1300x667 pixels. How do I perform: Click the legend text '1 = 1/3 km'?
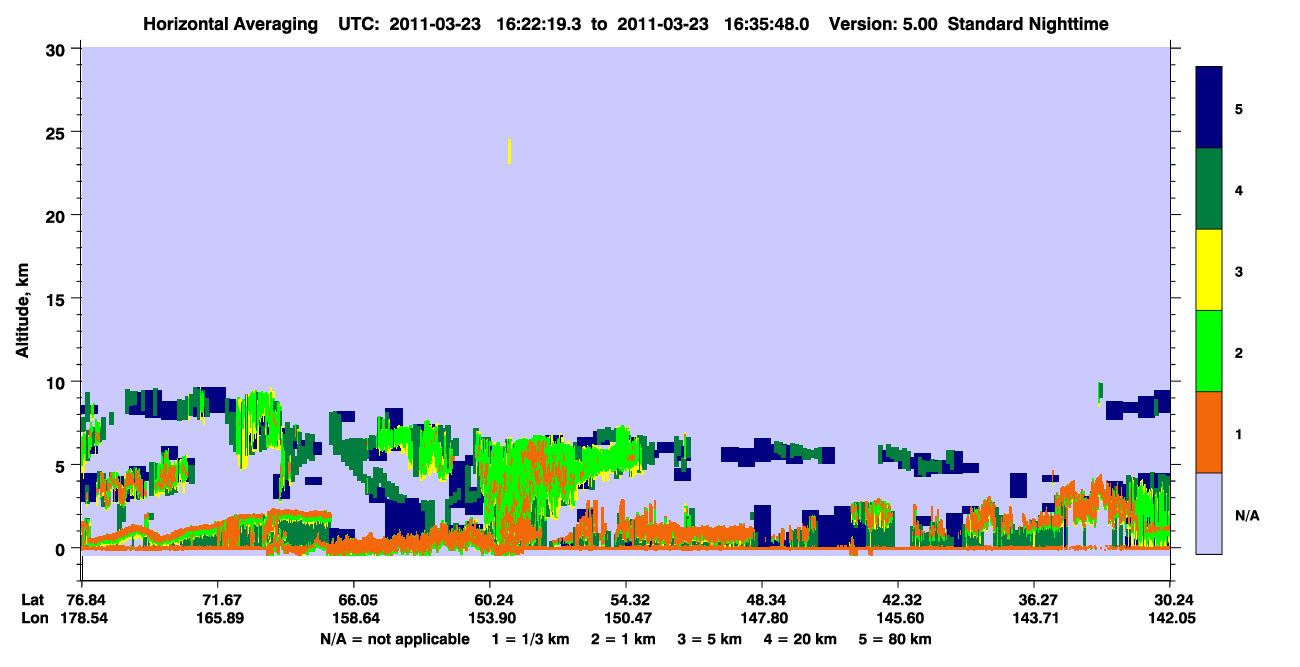[531, 639]
